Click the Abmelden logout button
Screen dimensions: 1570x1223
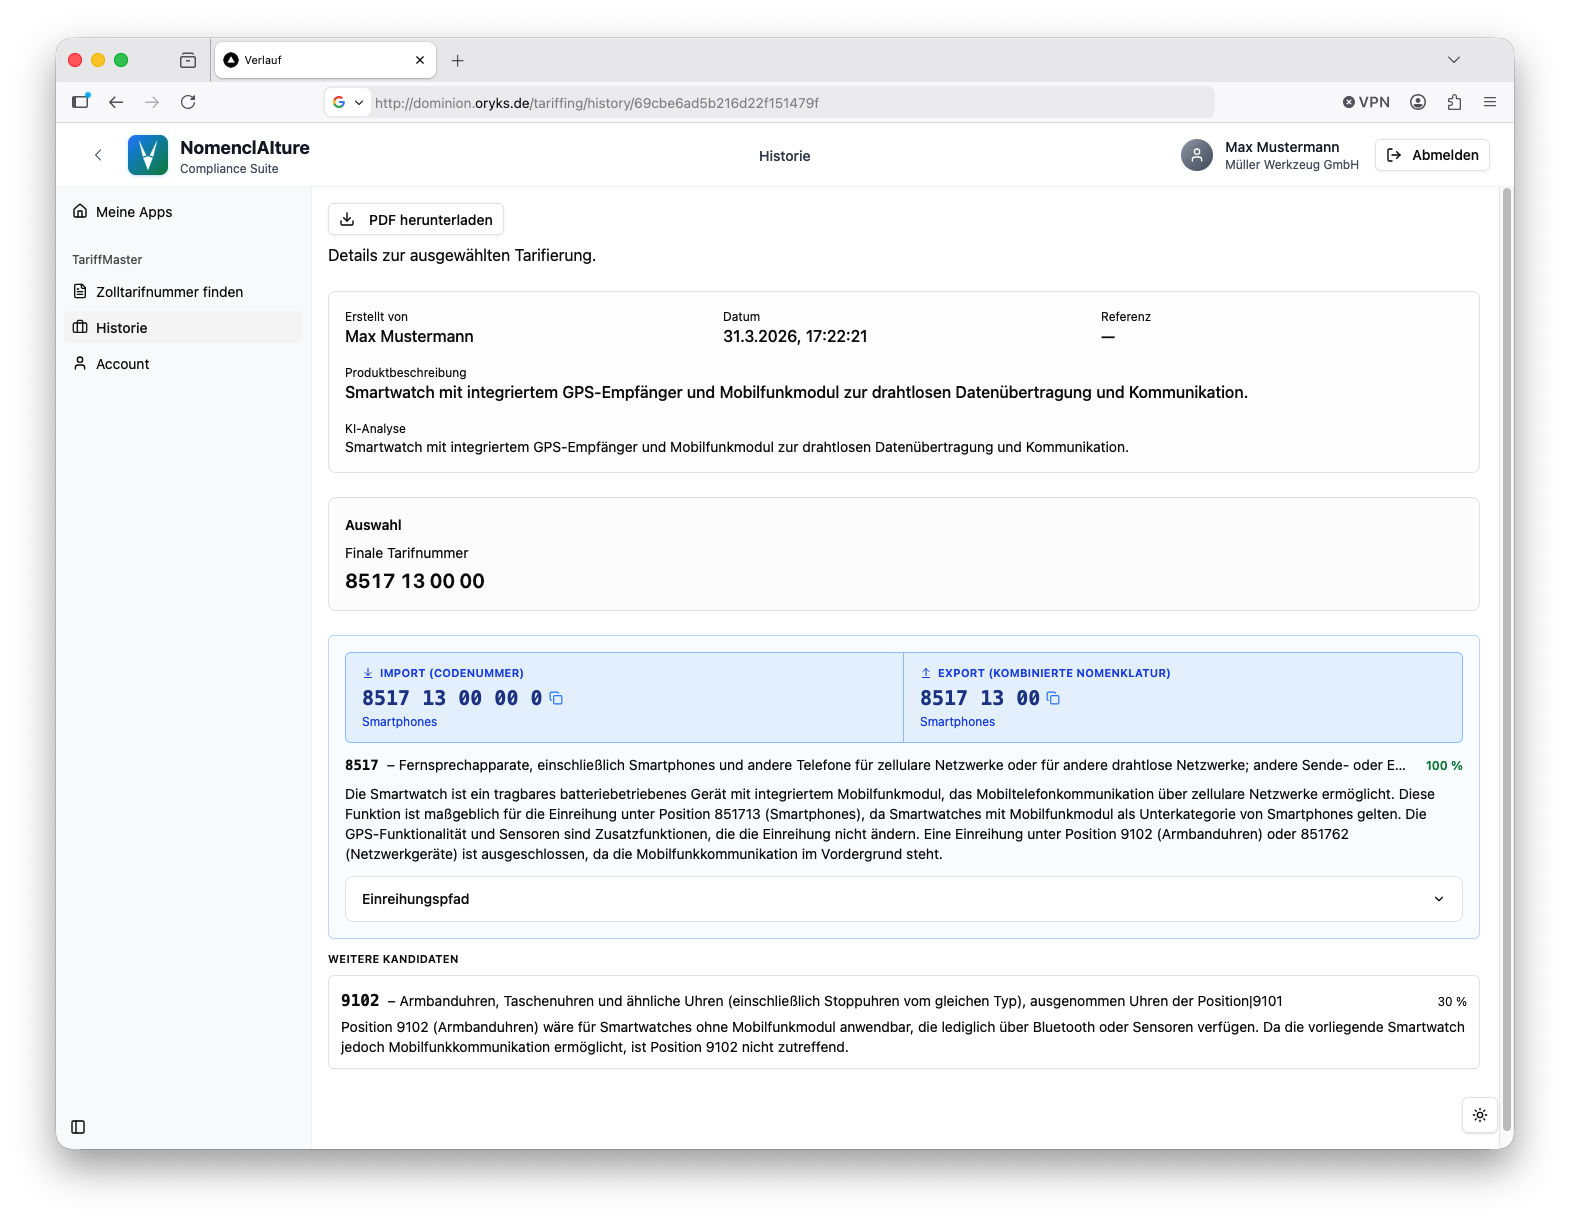point(1432,155)
